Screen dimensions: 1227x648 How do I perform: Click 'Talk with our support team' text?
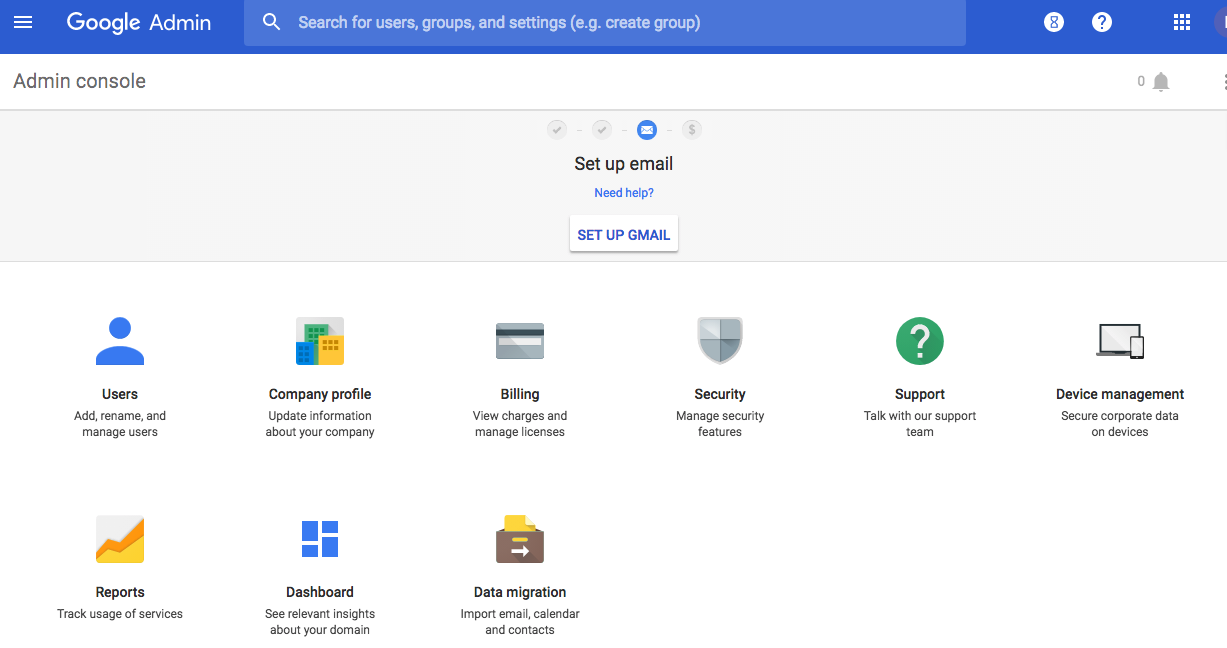[x=920, y=424]
